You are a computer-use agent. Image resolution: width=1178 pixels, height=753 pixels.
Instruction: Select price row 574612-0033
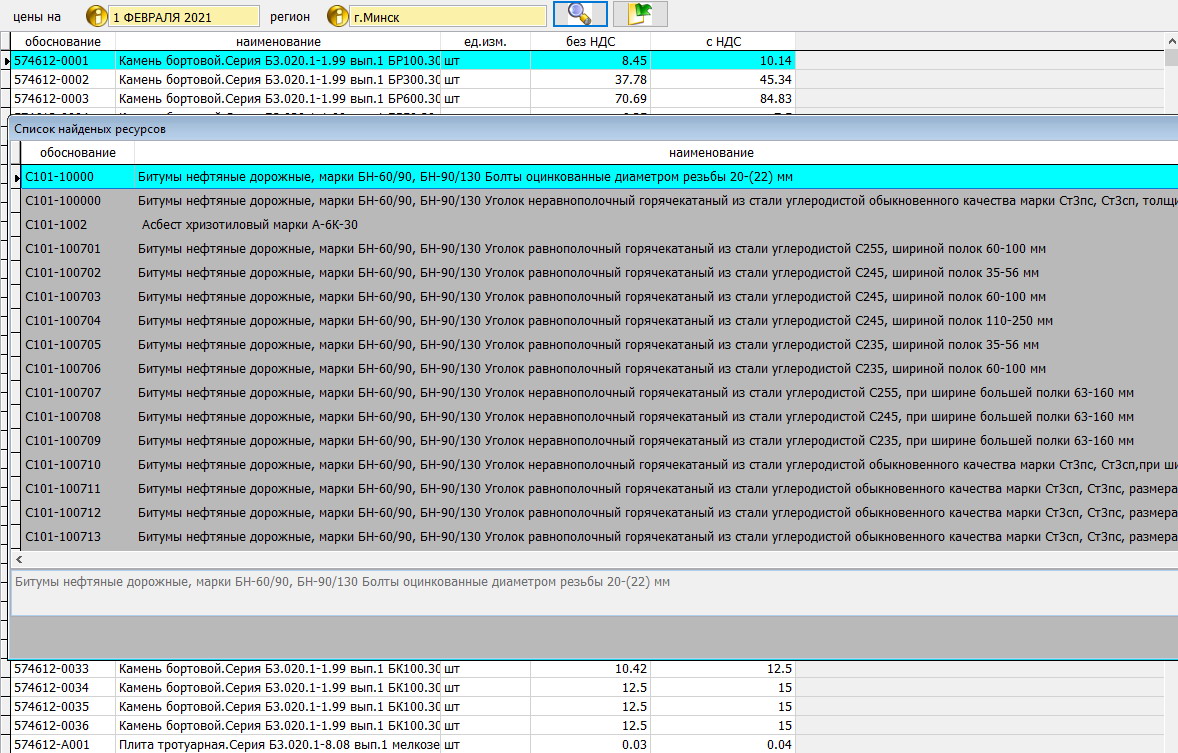click(x=403, y=669)
